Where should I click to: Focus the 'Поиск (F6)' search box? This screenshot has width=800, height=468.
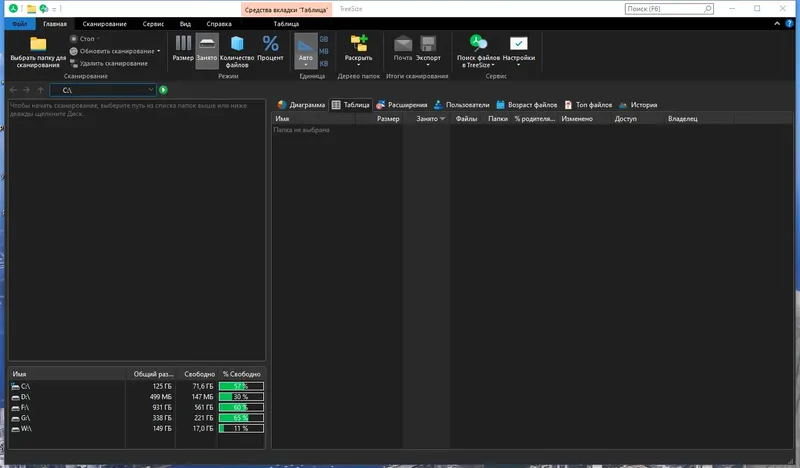(x=669, y=9)
